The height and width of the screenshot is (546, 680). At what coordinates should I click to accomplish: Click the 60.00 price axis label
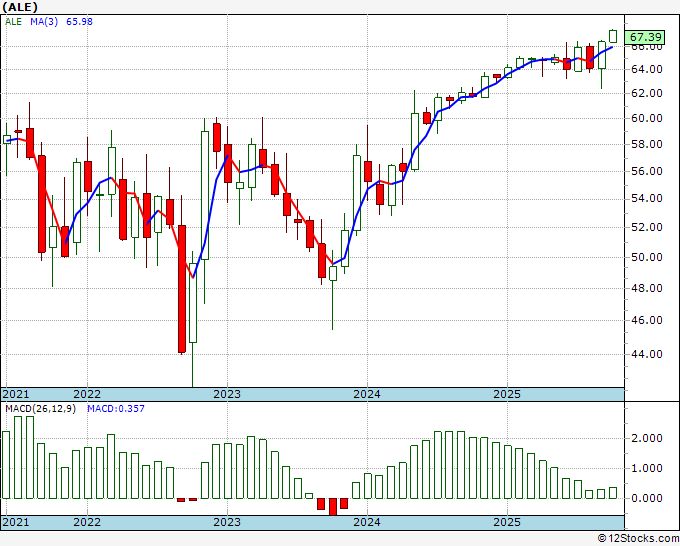coord(647,118)
